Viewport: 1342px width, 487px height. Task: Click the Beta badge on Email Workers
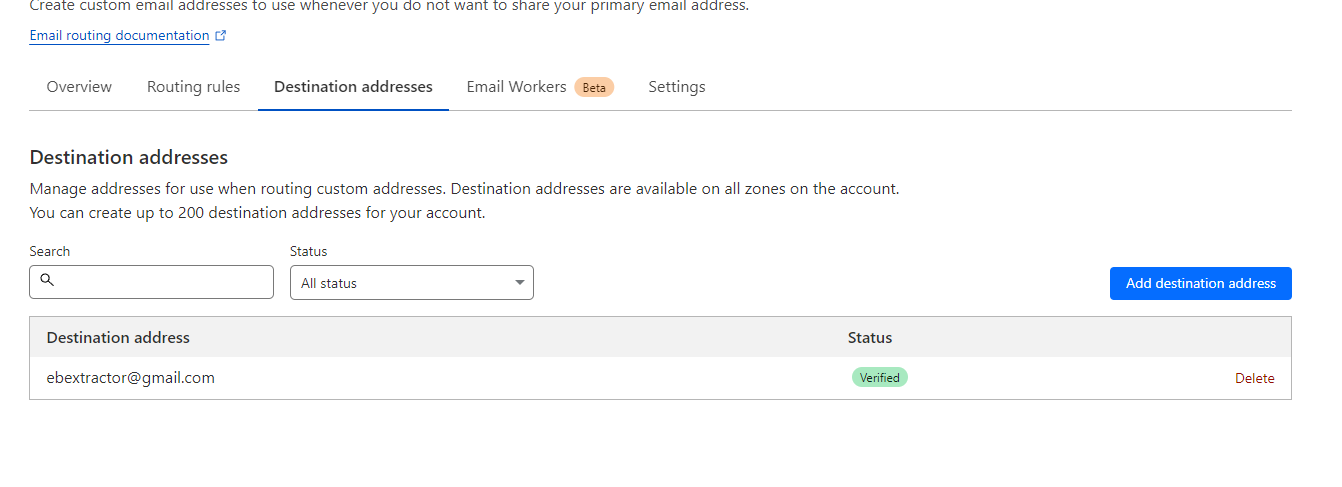tap(594, 88)
